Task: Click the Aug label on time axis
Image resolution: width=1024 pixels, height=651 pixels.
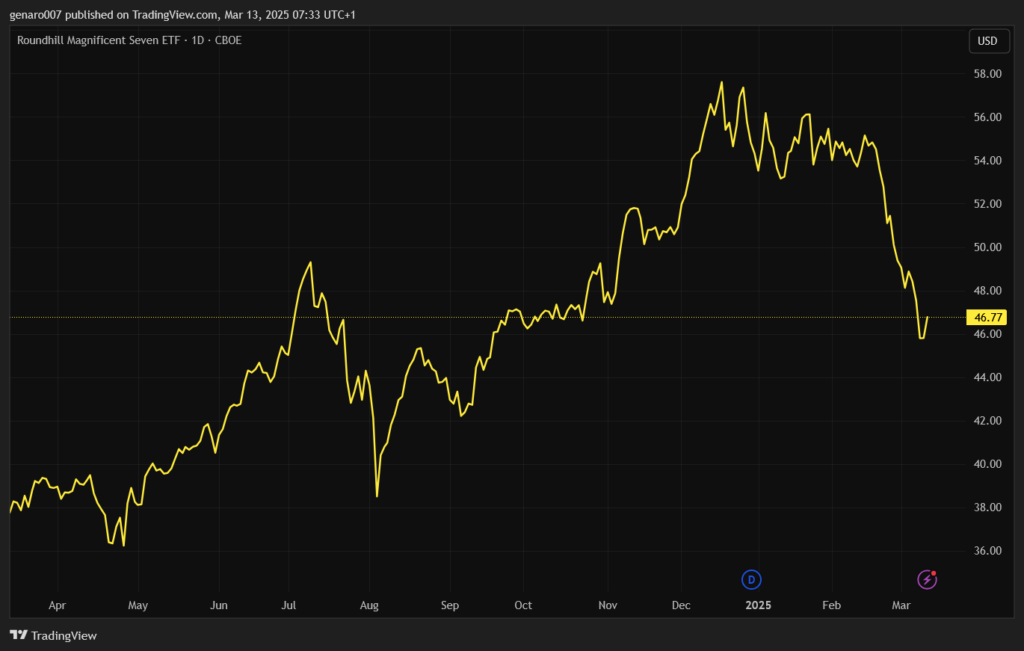Action: click(369, 606)
